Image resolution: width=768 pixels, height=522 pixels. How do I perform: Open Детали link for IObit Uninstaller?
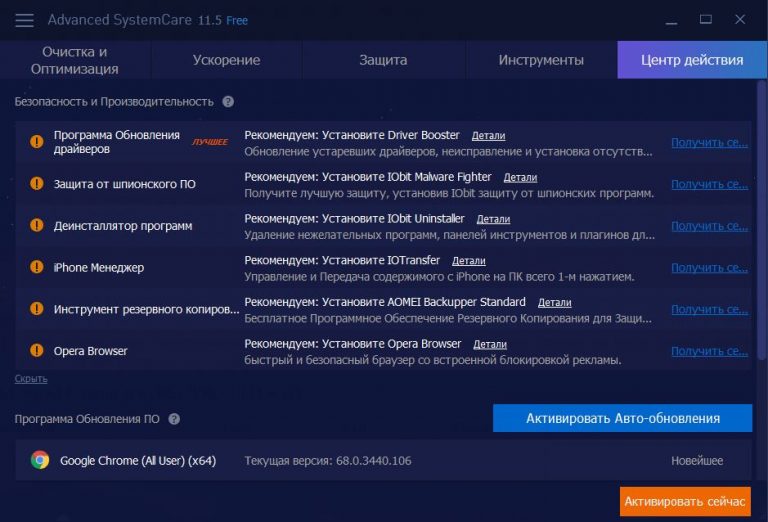[493, 219]
